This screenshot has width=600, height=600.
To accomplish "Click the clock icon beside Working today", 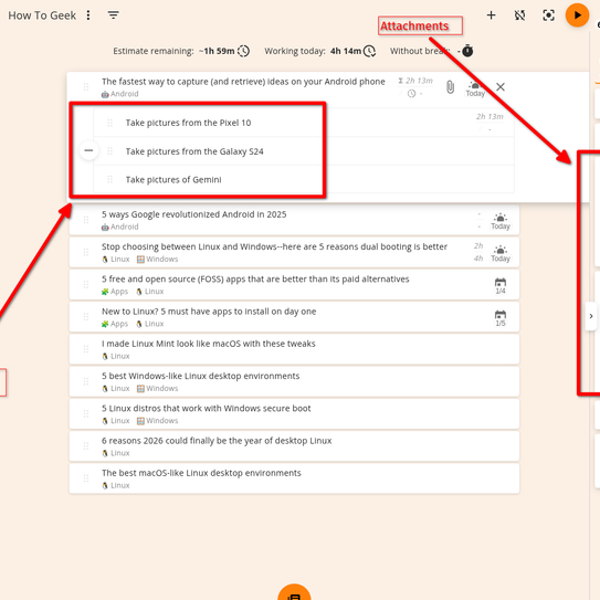I will tap(370, 51).
